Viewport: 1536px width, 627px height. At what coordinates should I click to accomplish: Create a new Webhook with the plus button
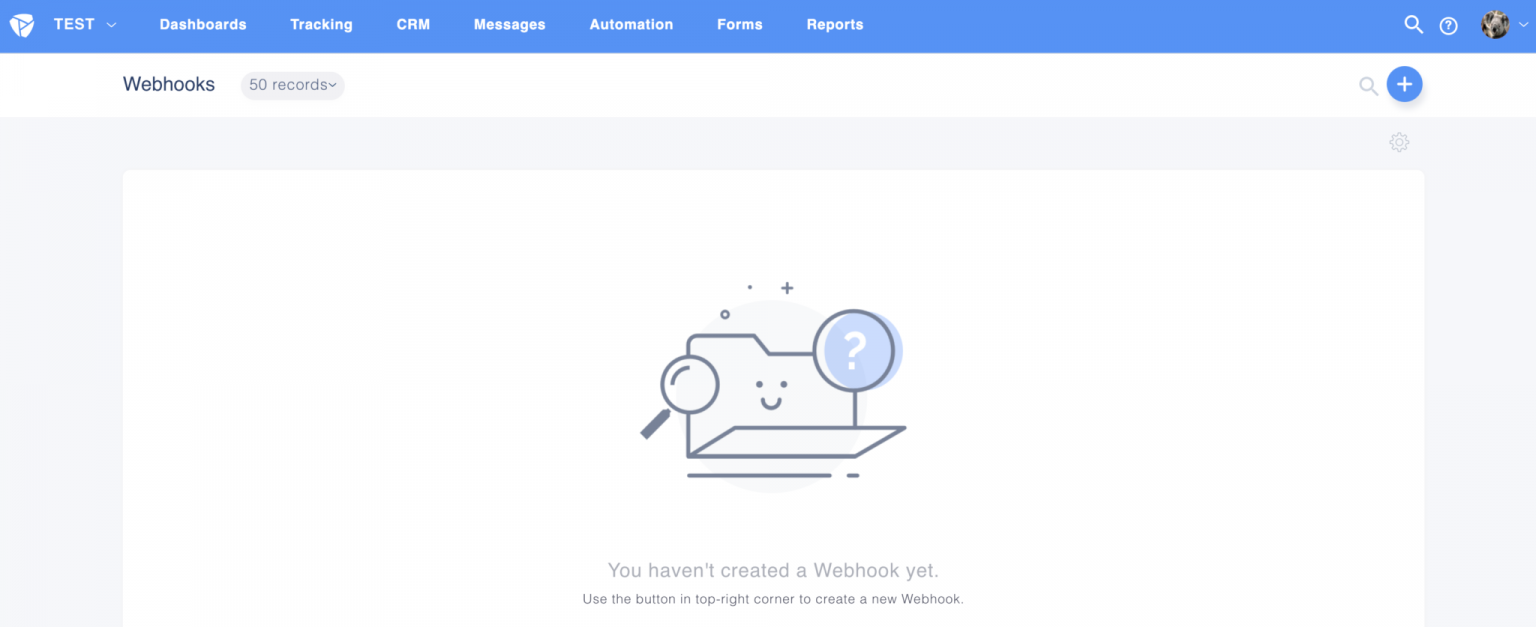click(1404, 84)
